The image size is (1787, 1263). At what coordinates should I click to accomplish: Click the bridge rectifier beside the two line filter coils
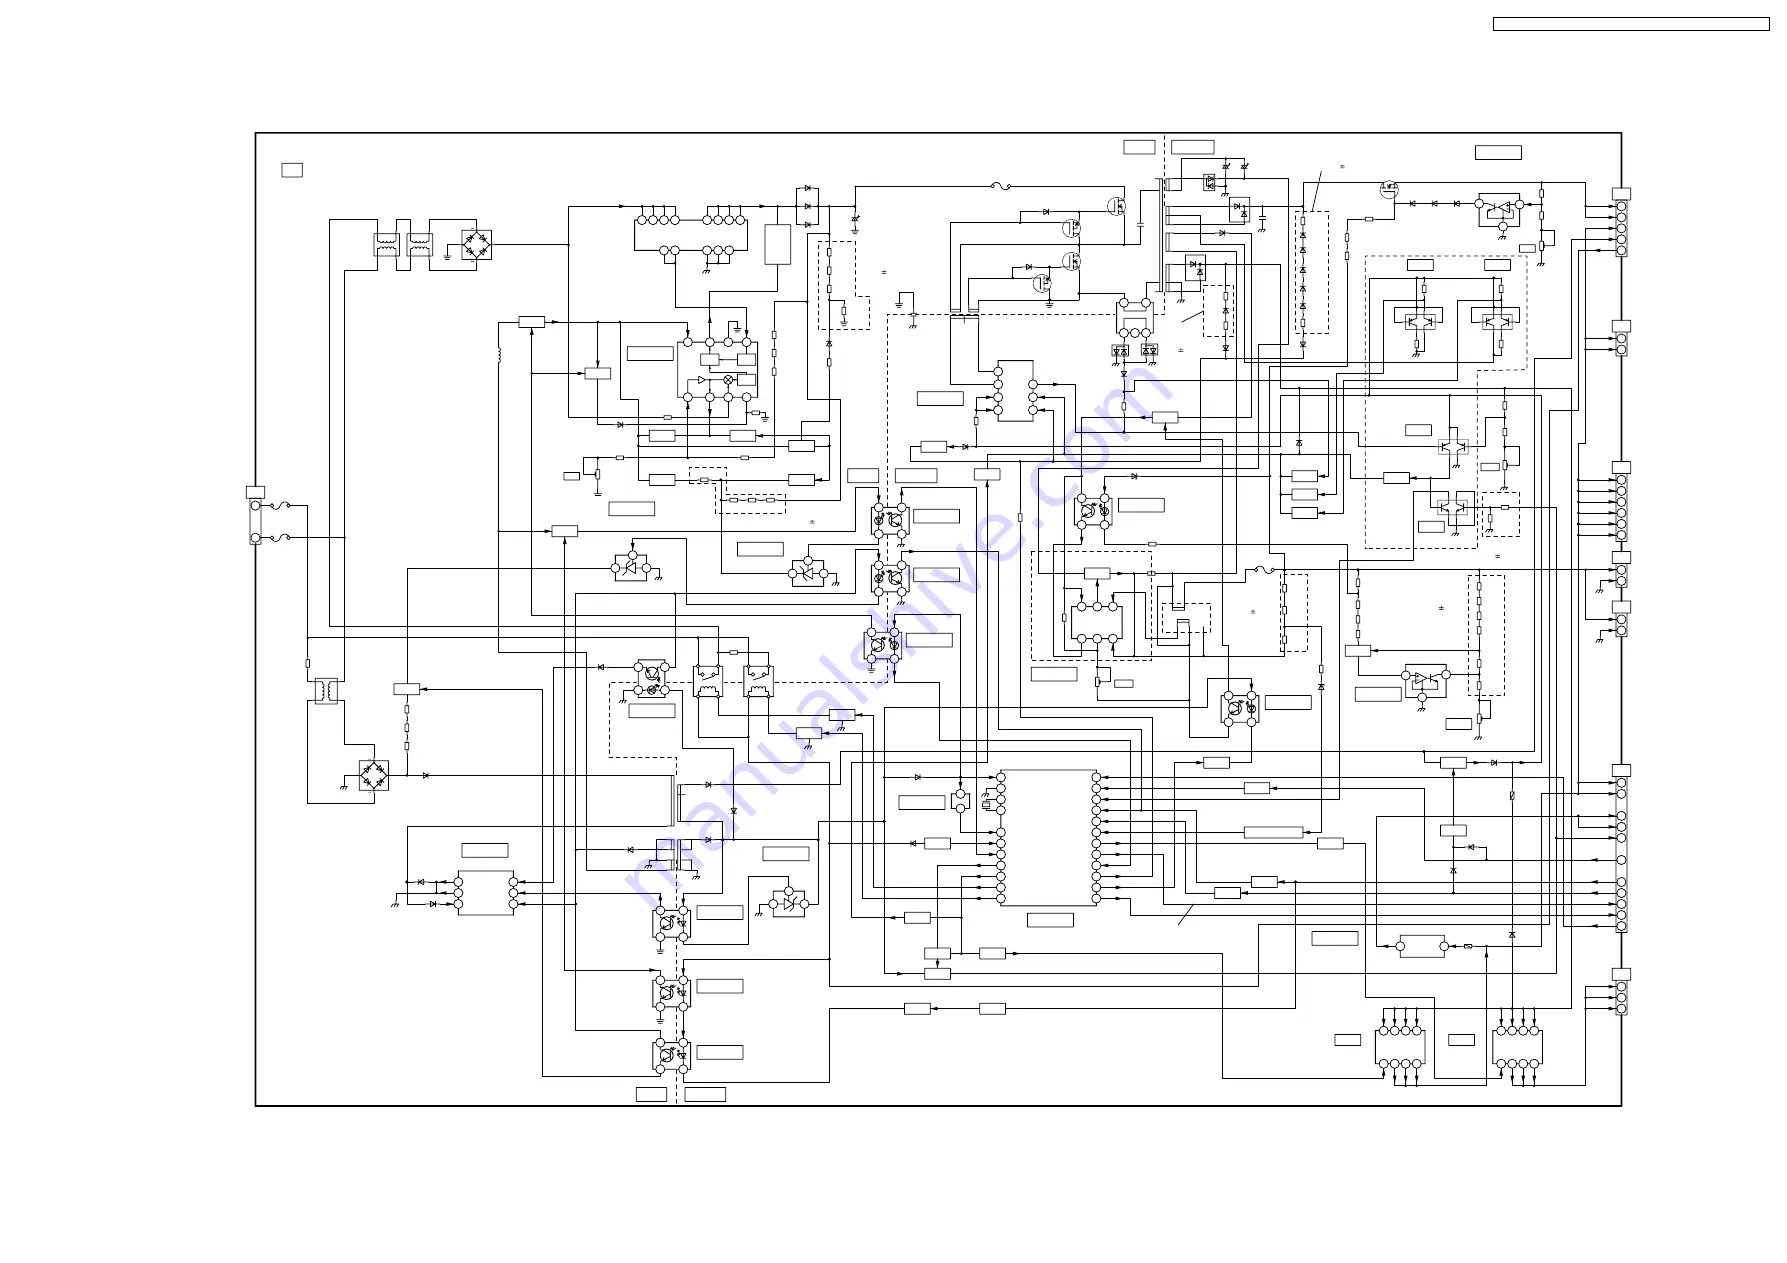[x=476, y=245]
